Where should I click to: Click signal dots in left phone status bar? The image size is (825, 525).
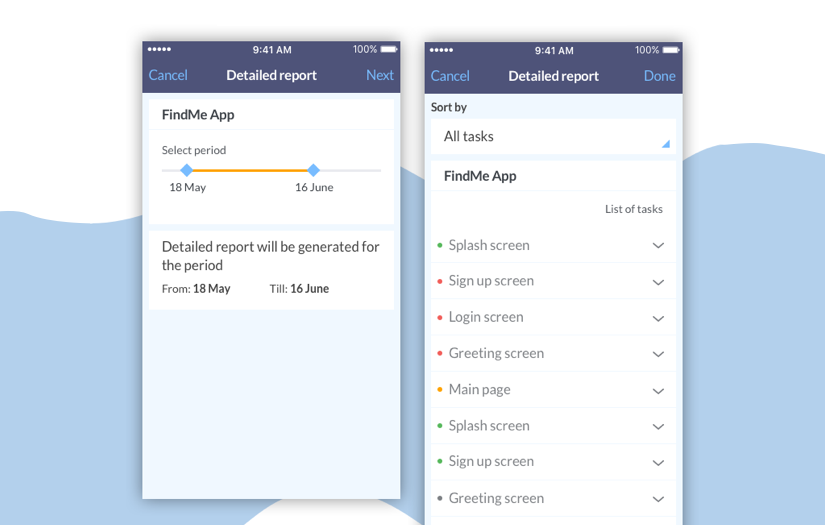159,49
